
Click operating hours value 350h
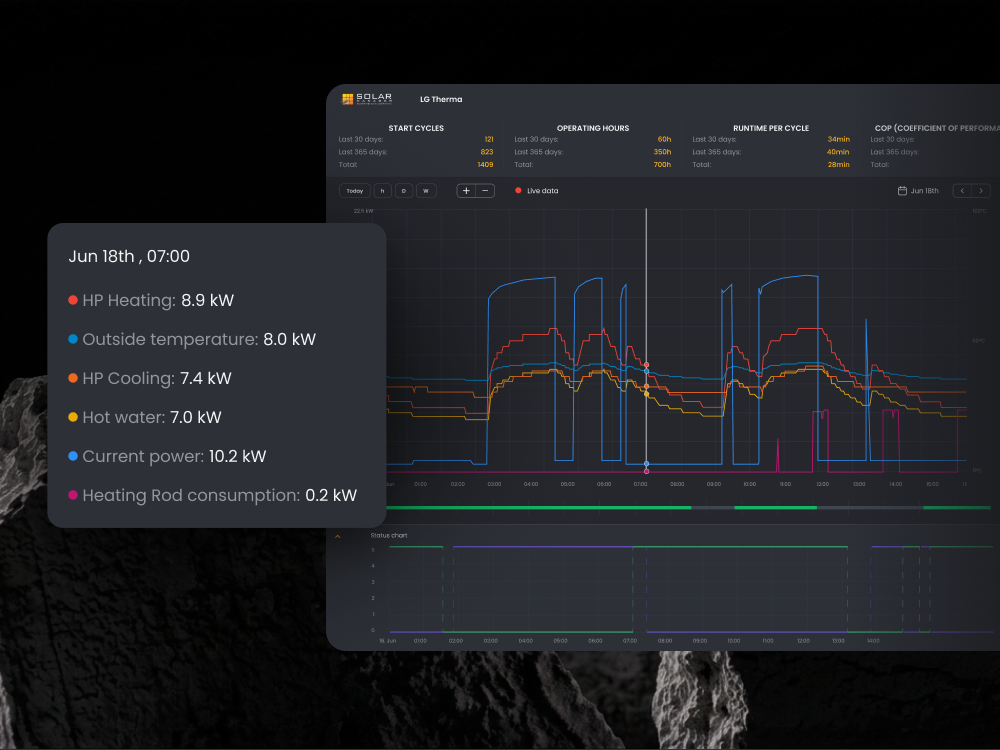662,152
